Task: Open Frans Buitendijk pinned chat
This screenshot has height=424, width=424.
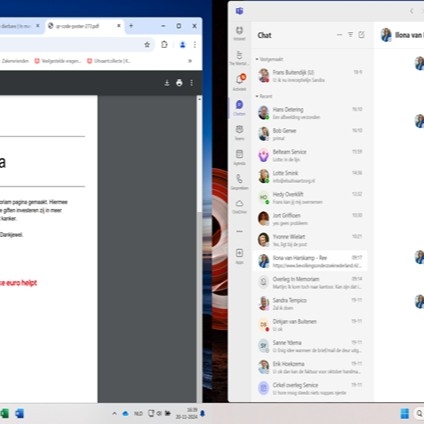Action: (310, 76)
